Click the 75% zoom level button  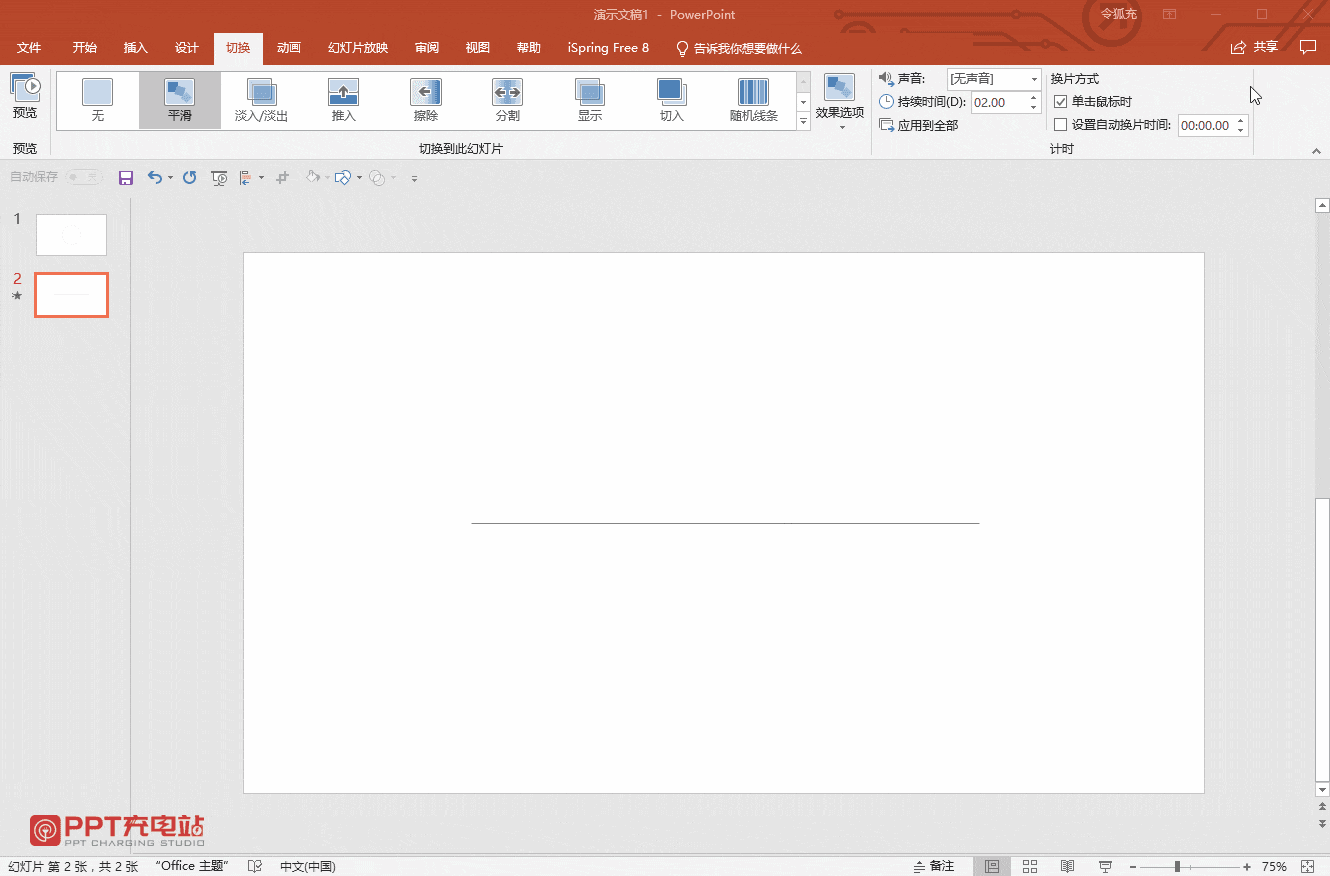coord(1274,866)
